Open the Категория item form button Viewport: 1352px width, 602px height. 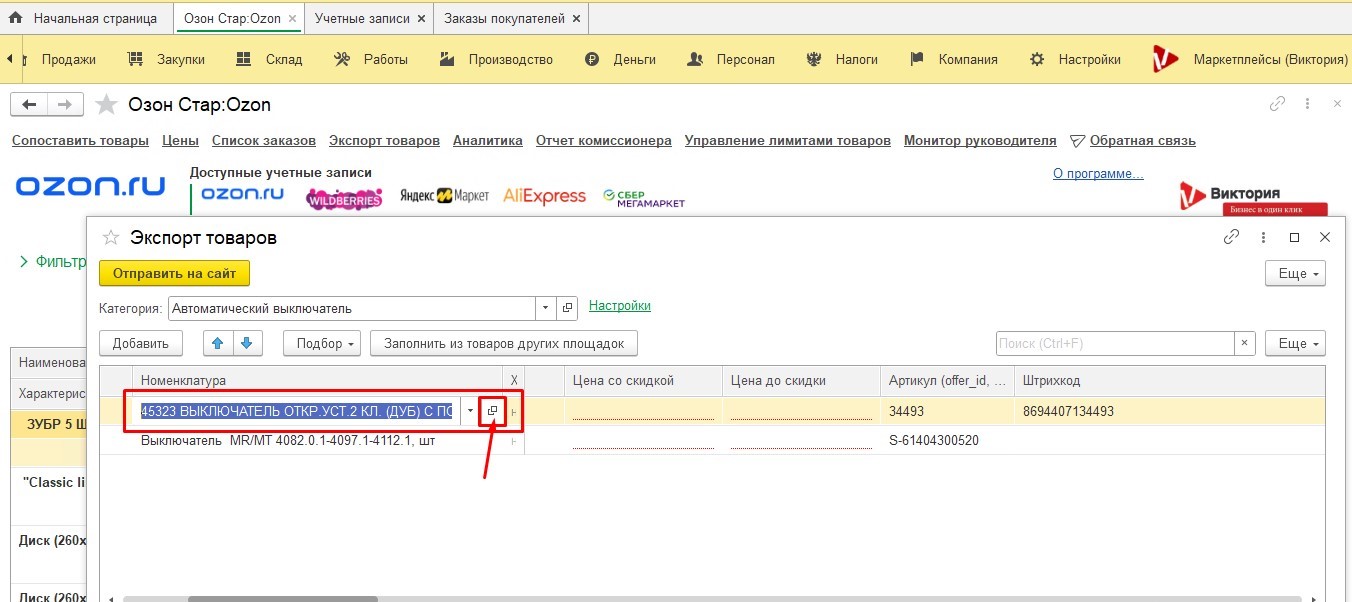click(566, 308)
